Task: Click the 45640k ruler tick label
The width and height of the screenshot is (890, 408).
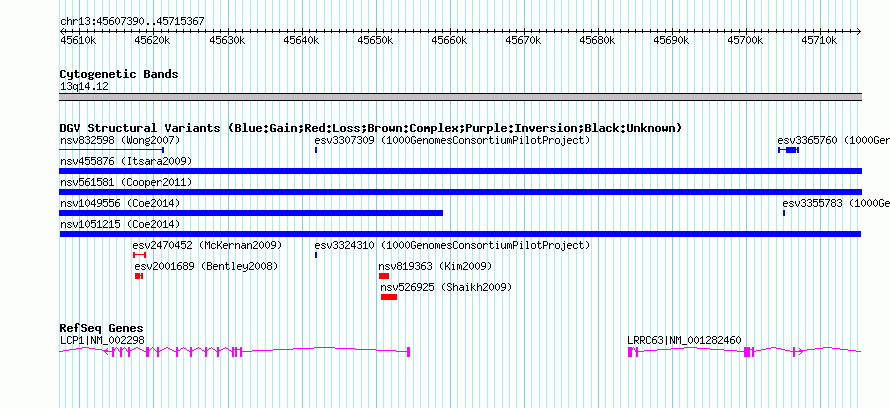Action: [x=301, y=40]
